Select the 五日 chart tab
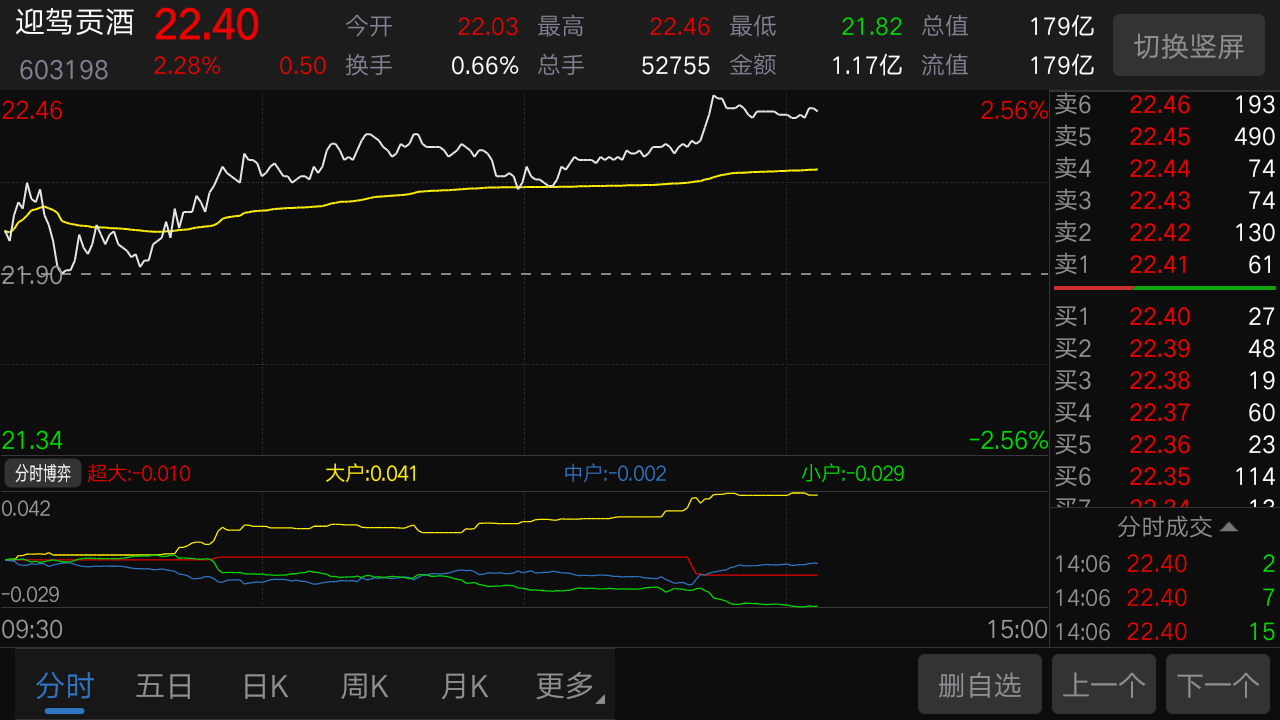The image size is (1280, 720). [164, 686]
